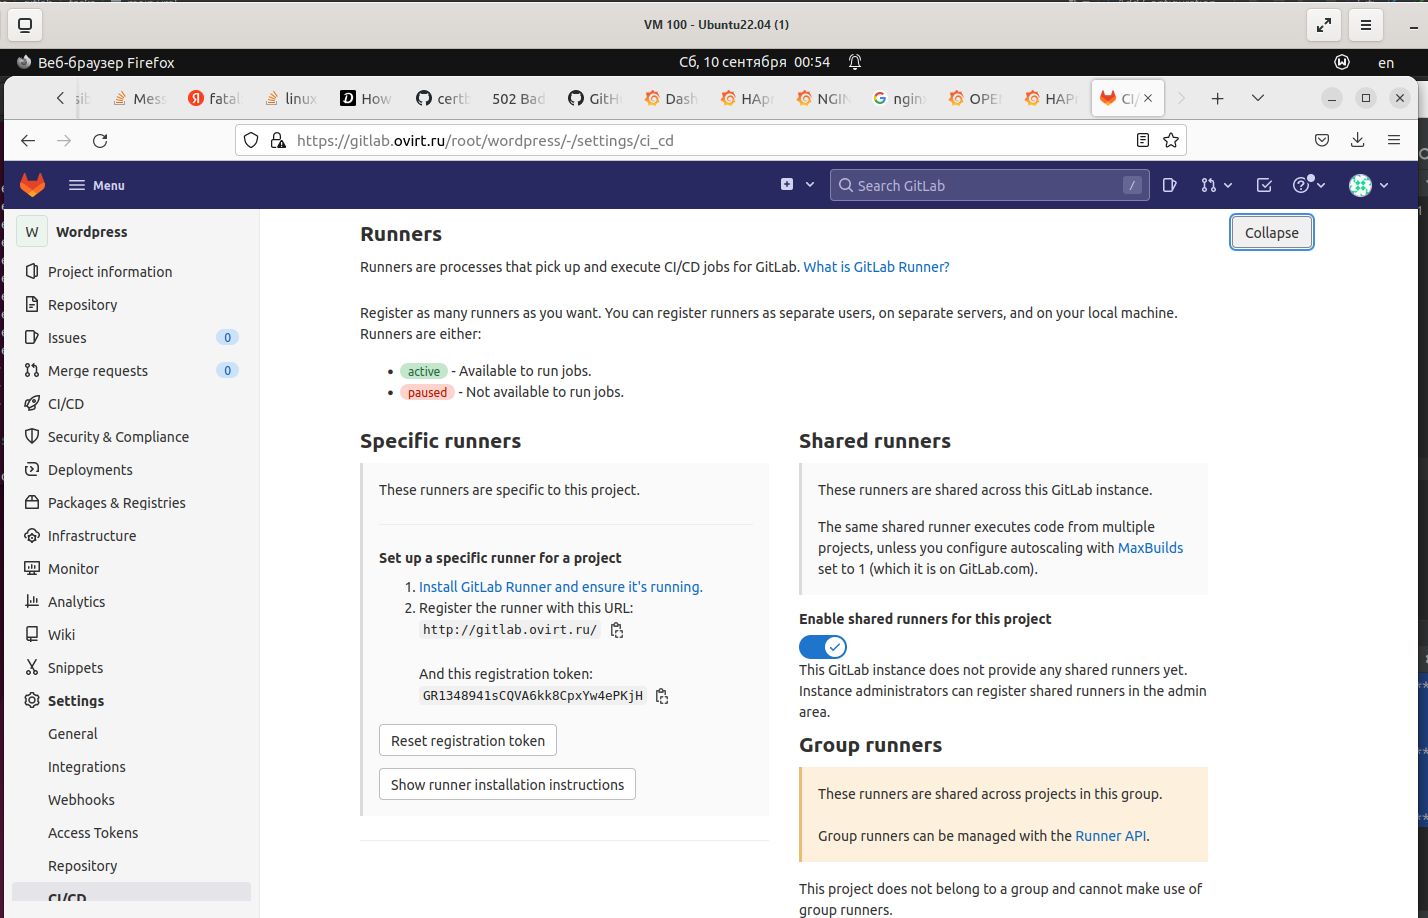
Task: Open Firefox downloads panel
Action: (1358, 141)
